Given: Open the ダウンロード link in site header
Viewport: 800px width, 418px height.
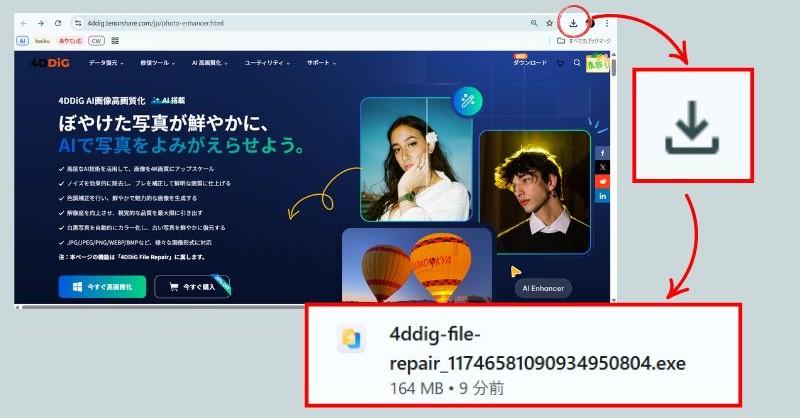Looking at the screenshot, I should (530, 63).
